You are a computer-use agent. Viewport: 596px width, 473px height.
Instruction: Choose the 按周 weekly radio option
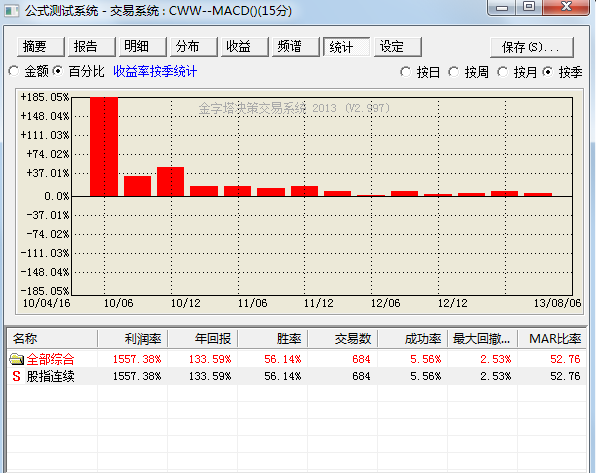coord(453,72)
